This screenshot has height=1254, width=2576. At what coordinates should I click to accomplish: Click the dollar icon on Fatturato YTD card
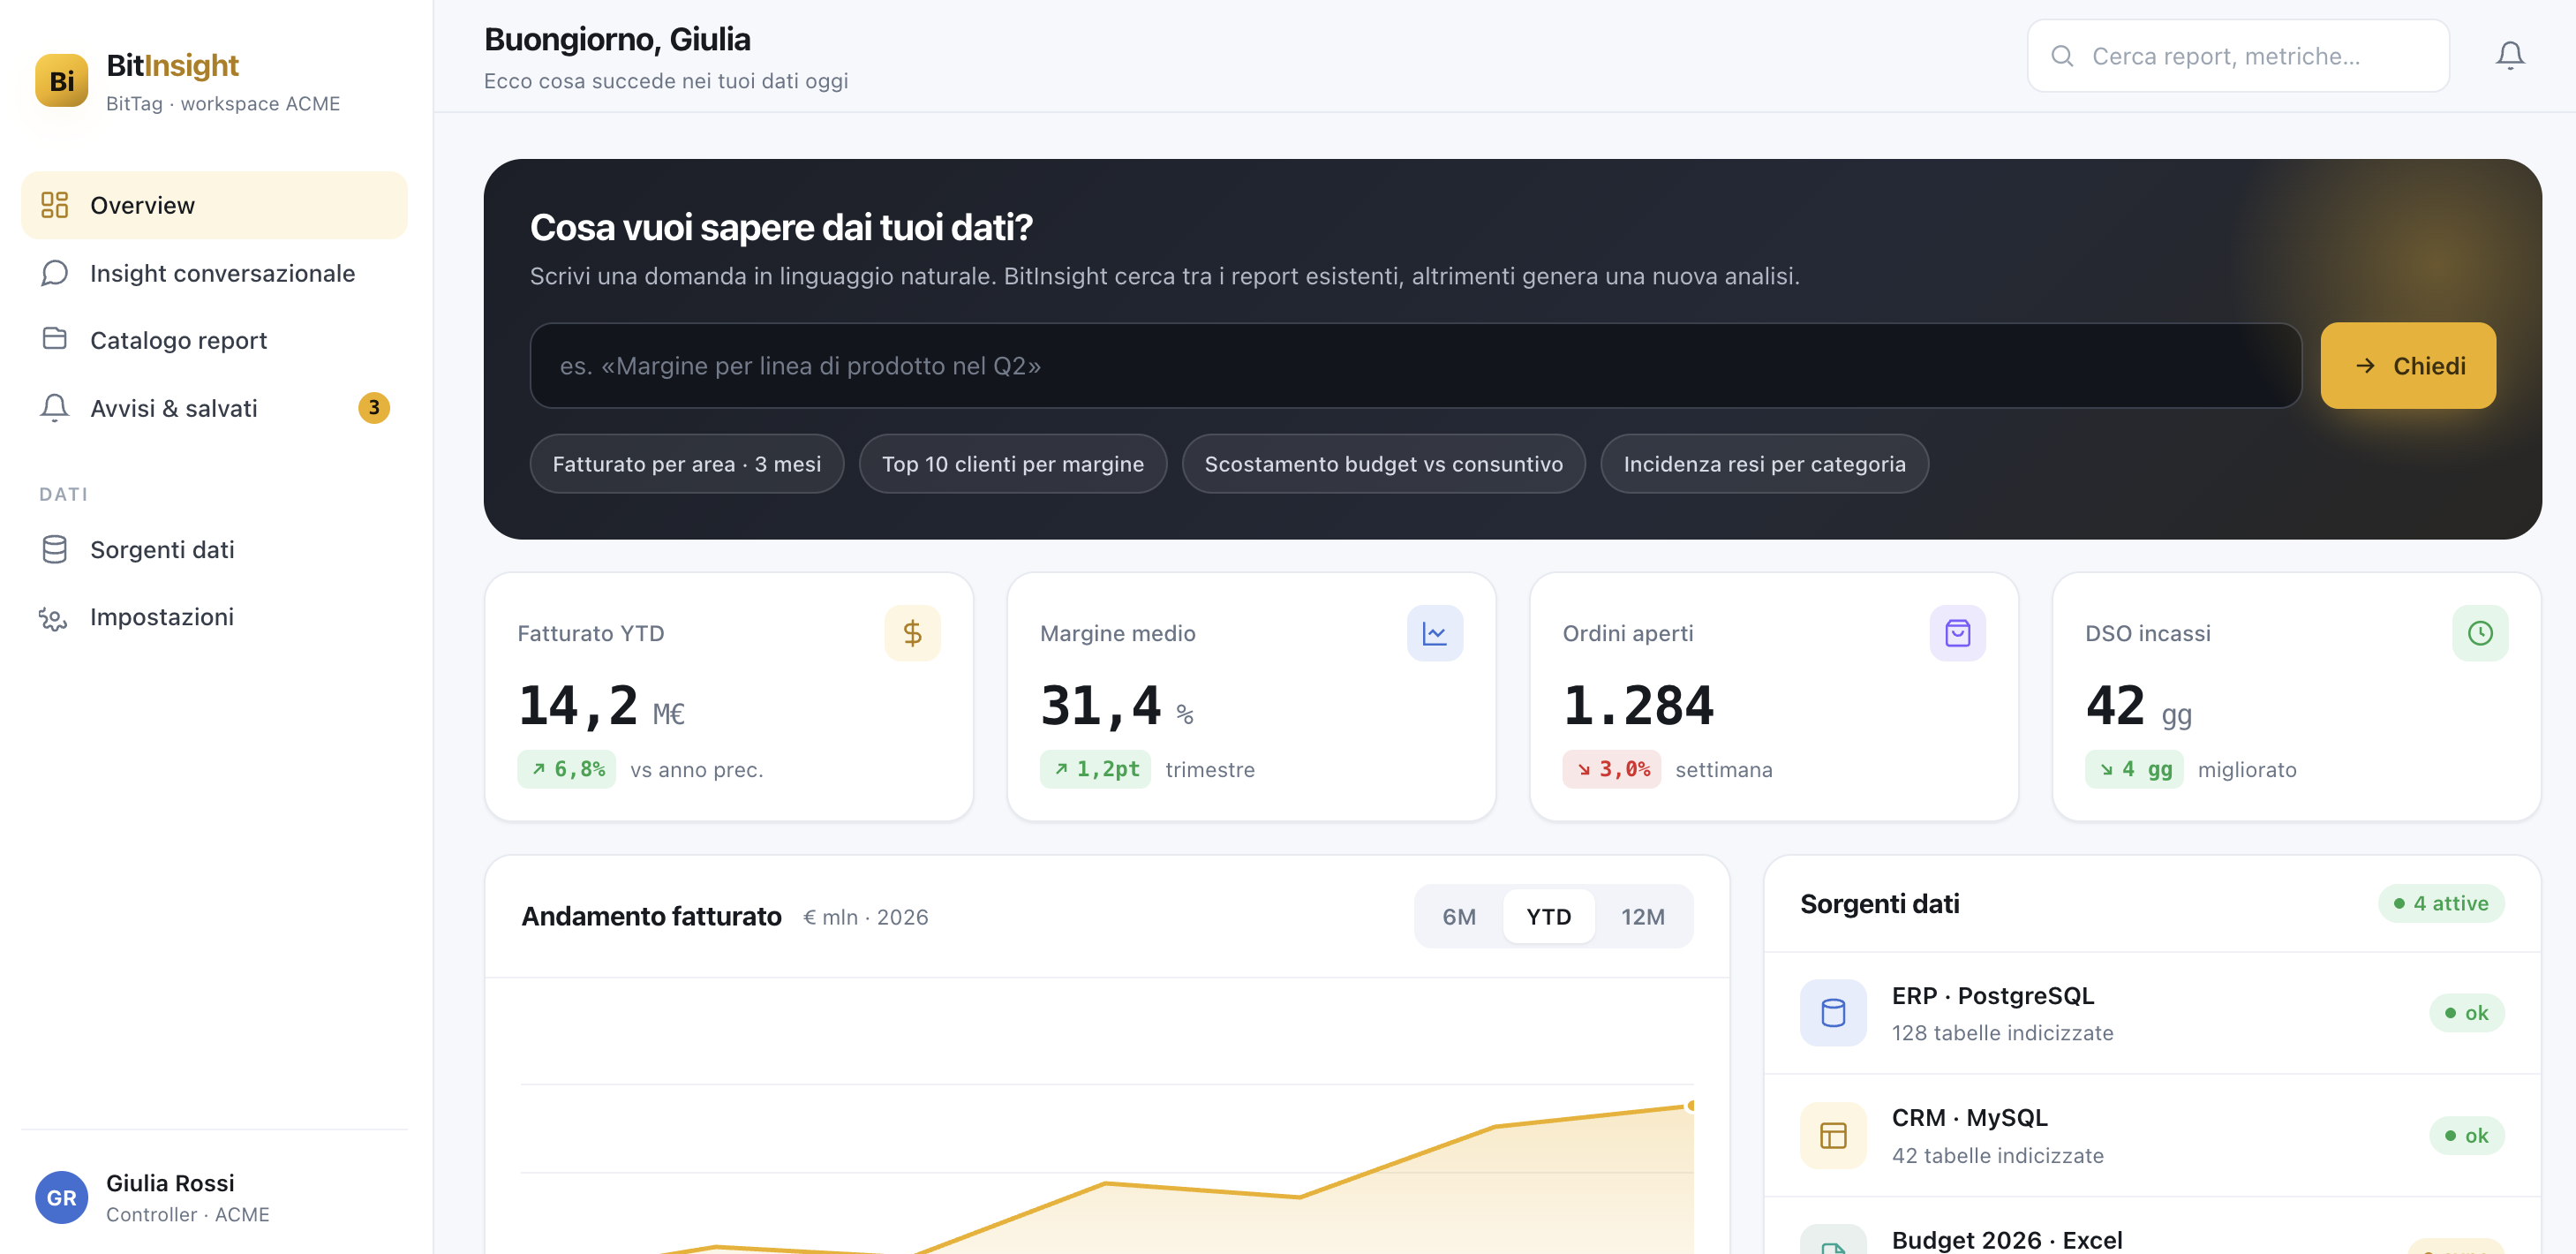(912, 633)
